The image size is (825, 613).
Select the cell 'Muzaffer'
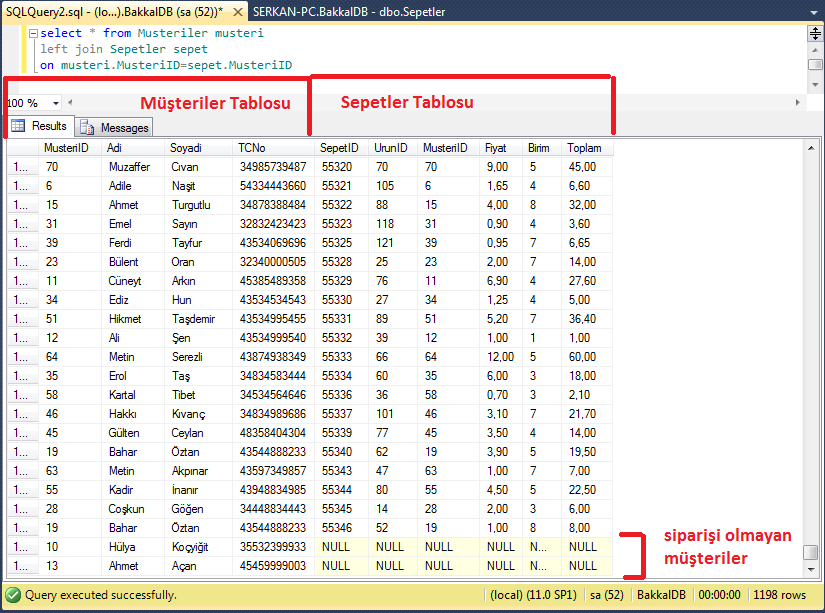[133, 167]
